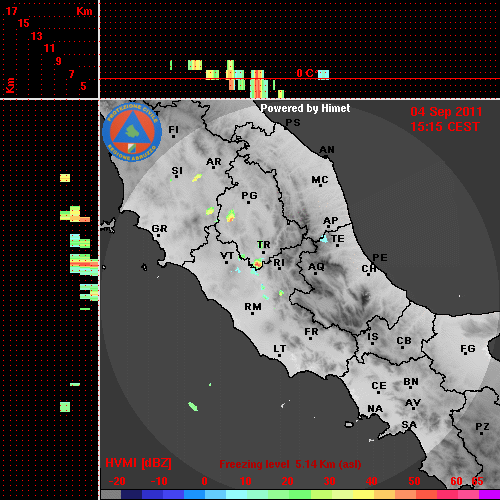Viewport: 500px width, 500px height.
Task: Click the FI city label on map
Action: click(x=173, y=129)
